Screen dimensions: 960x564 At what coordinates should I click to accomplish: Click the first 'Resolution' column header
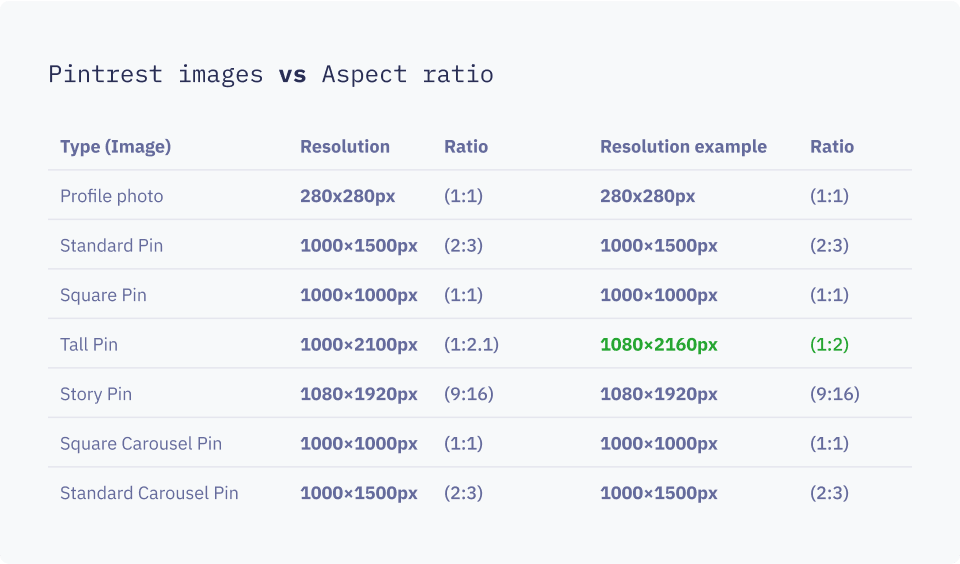pos(345,147)
